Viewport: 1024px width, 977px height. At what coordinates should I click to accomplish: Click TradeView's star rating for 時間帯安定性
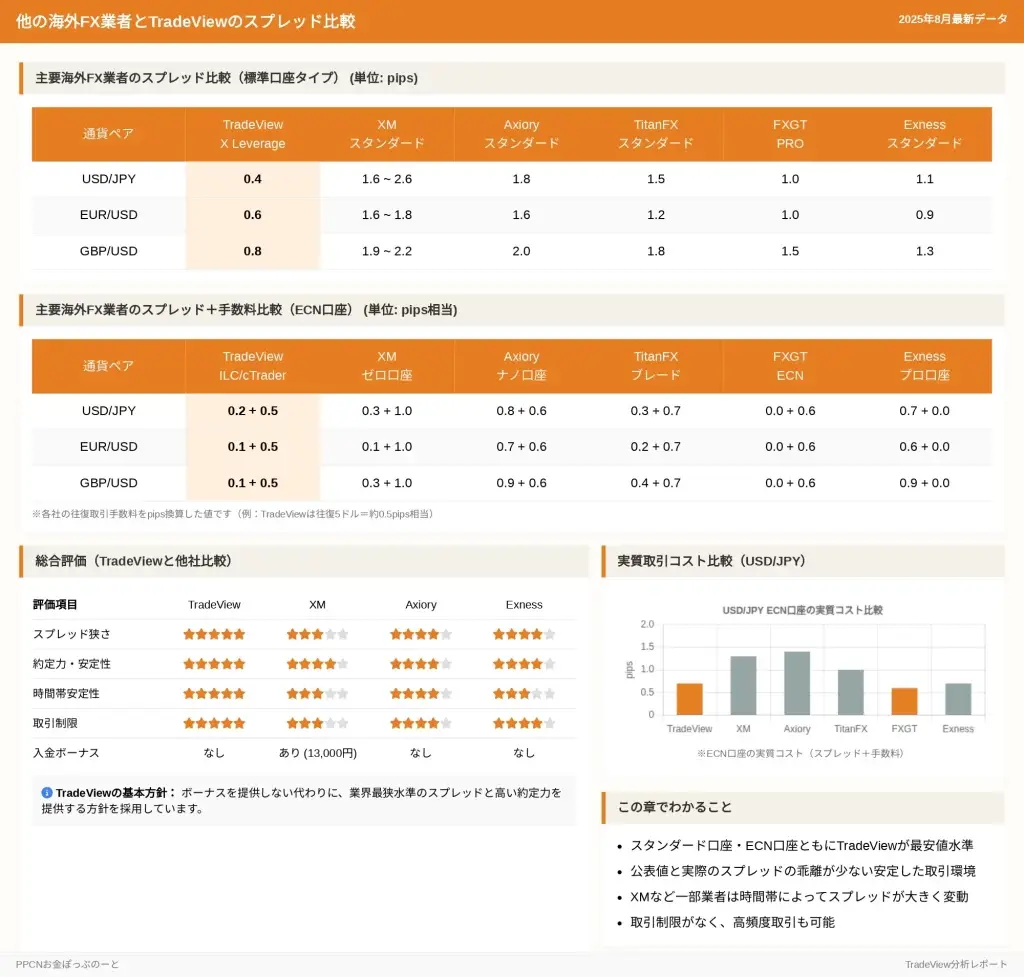tap(214, 694)
